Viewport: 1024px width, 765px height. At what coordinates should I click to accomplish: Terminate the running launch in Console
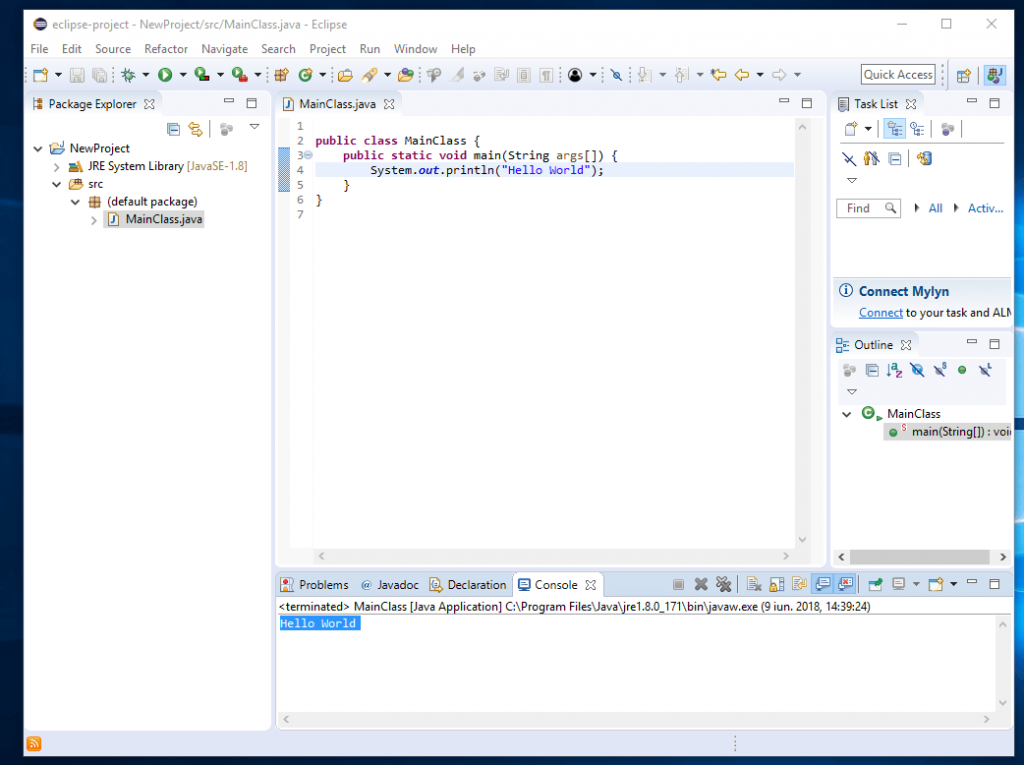tap(677, 584)
